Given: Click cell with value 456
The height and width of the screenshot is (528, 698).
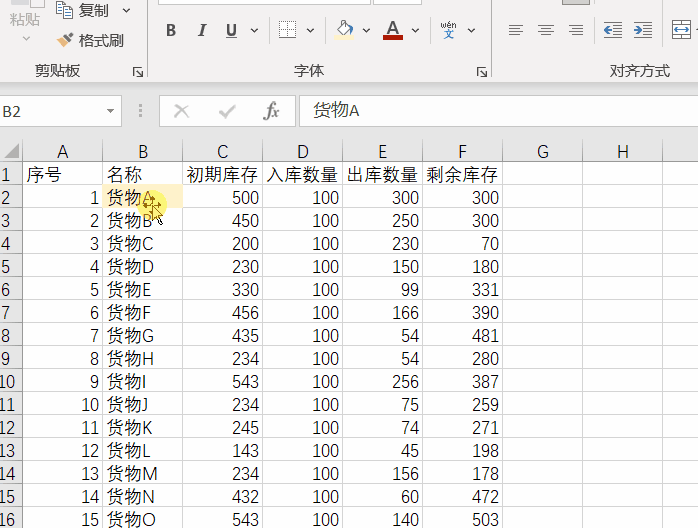Looking at the screenshot, I should (x=223, y=312).
